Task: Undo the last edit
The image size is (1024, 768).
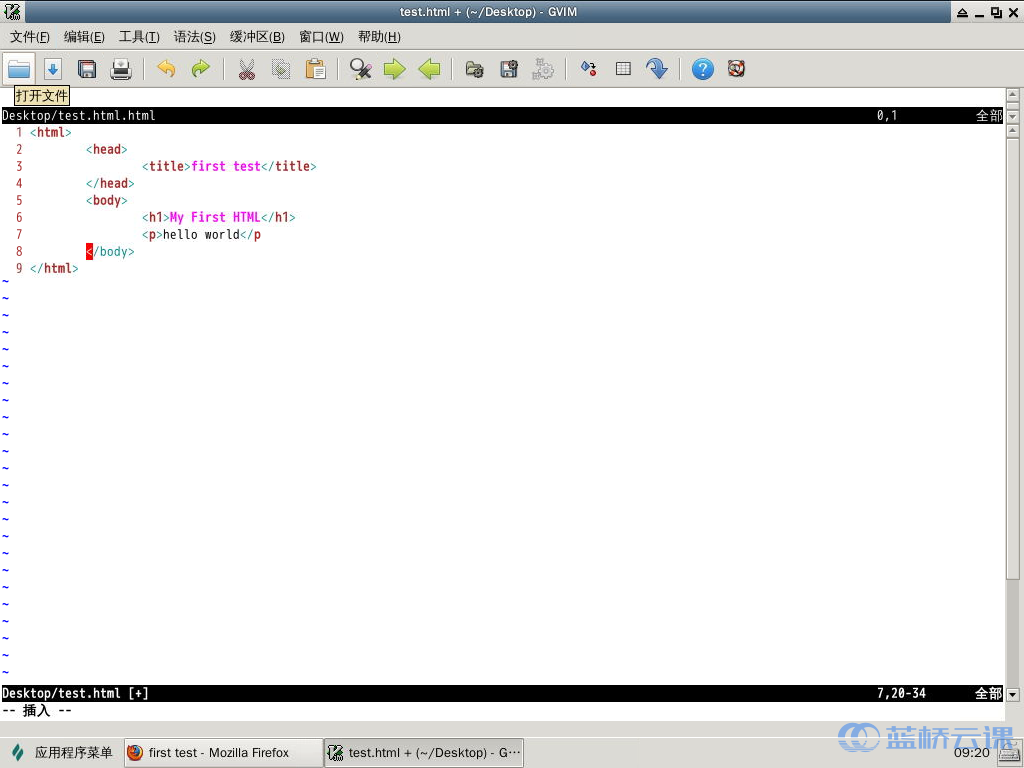Action: pyautogui.click(x=166, y=69)
